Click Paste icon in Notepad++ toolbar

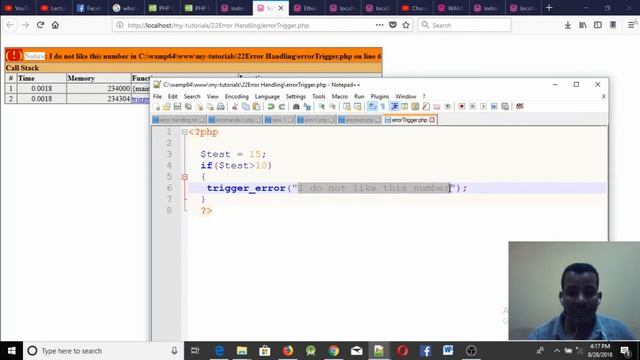(x=256, y=107)
